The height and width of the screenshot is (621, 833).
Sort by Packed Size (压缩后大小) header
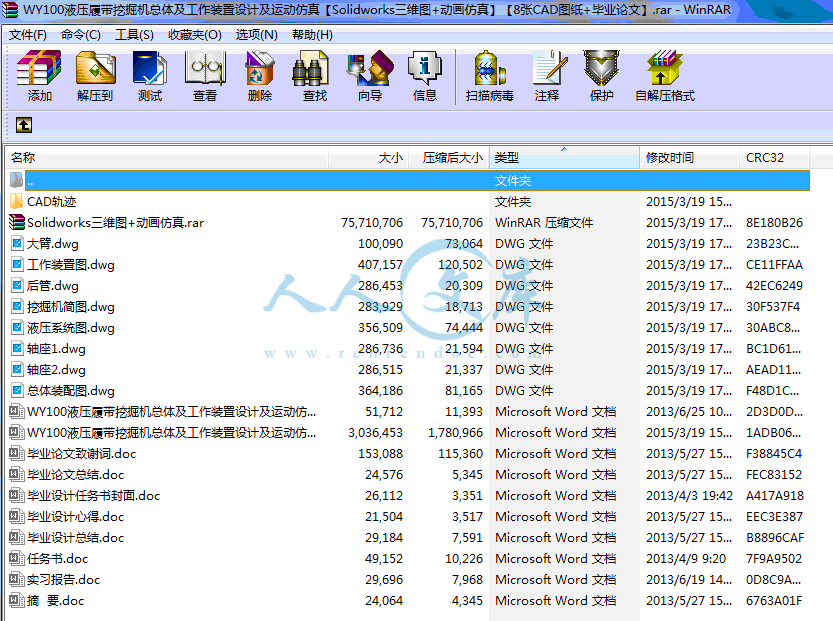[x=449, y=158]
